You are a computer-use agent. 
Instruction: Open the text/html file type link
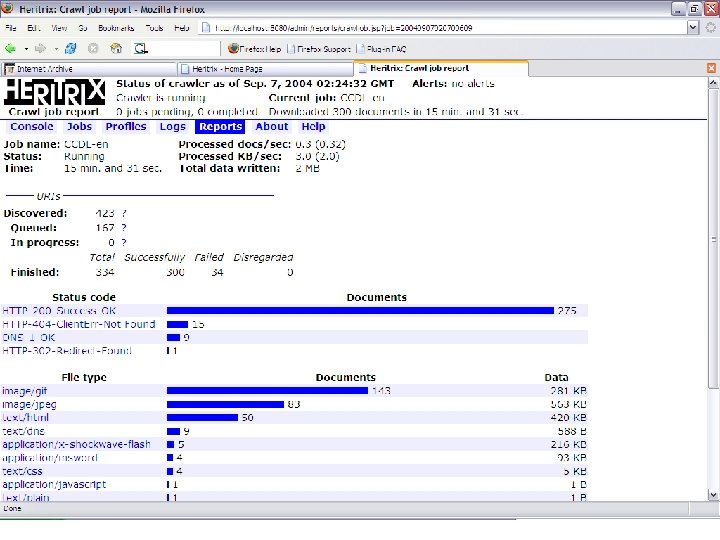click(x=25, y=418)
